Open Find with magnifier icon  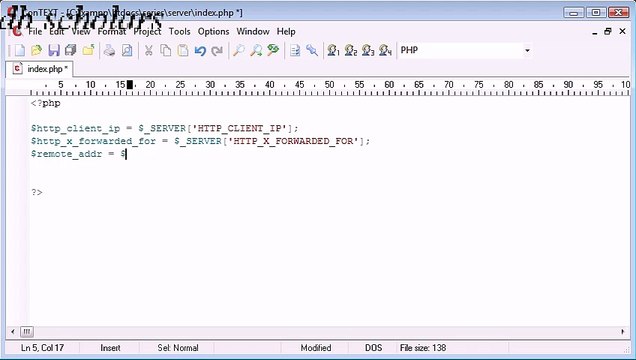point(238,50)
